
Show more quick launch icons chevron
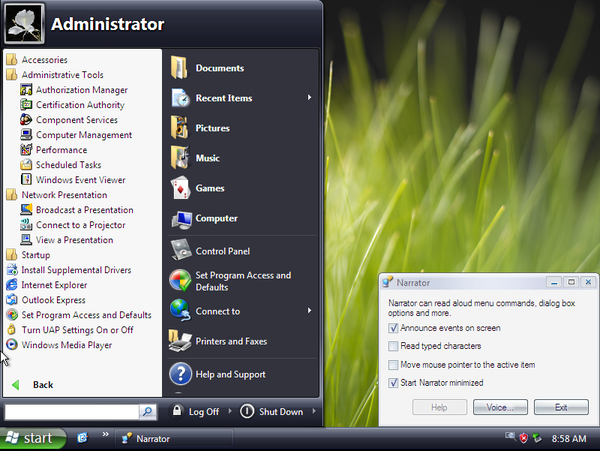[105, 434]
